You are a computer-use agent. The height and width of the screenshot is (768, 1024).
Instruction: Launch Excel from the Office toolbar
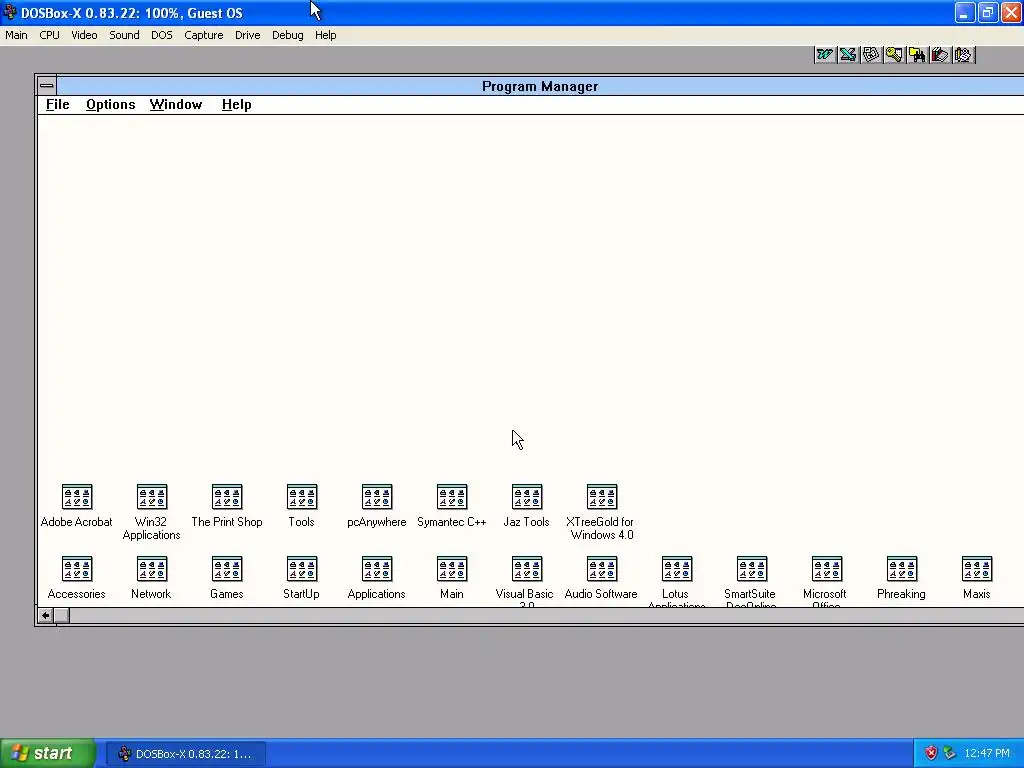(x=848, y=55)
